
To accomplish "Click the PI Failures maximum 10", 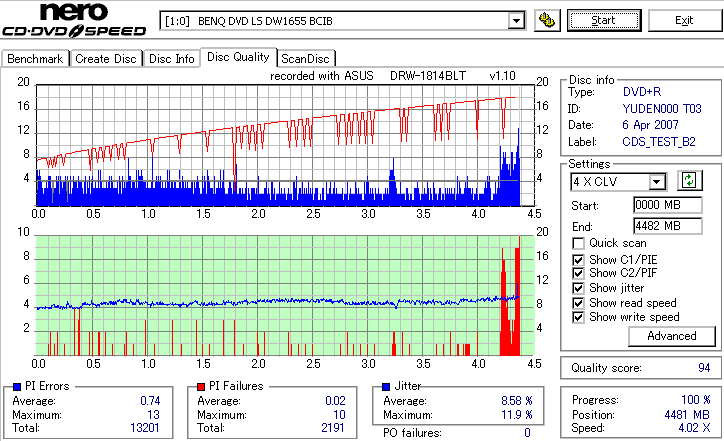I will [339, 415].
